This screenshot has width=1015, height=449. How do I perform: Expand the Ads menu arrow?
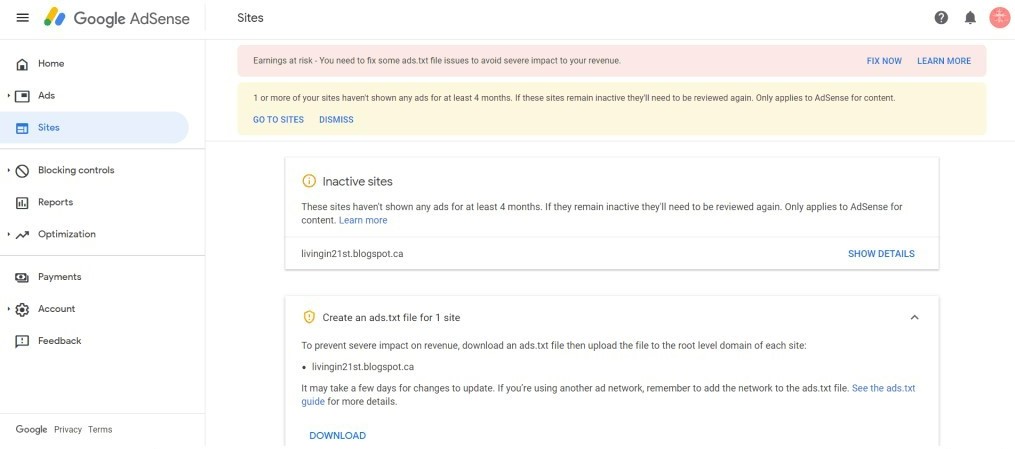pos(9,96)
